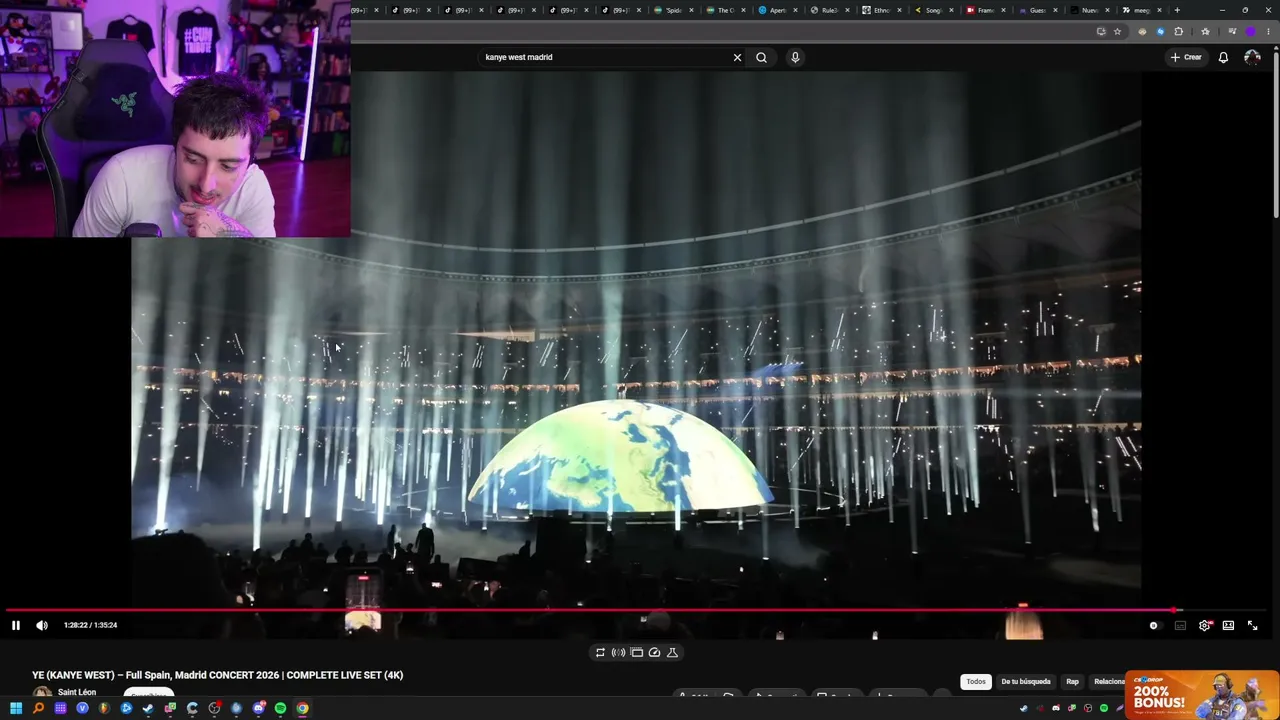Select the De tu búsqueda filter chip
The width and height of the screenshot is (1280, 720).
(1026, 682)
